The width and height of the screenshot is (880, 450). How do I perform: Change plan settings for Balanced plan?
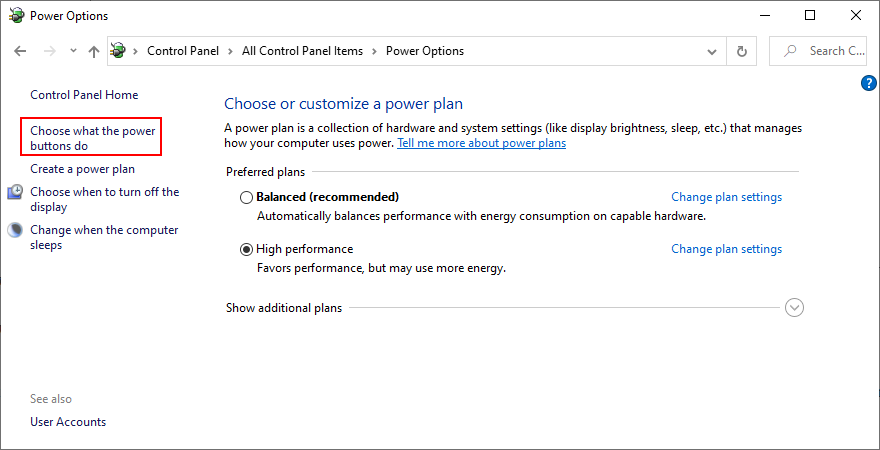[726, 197]
